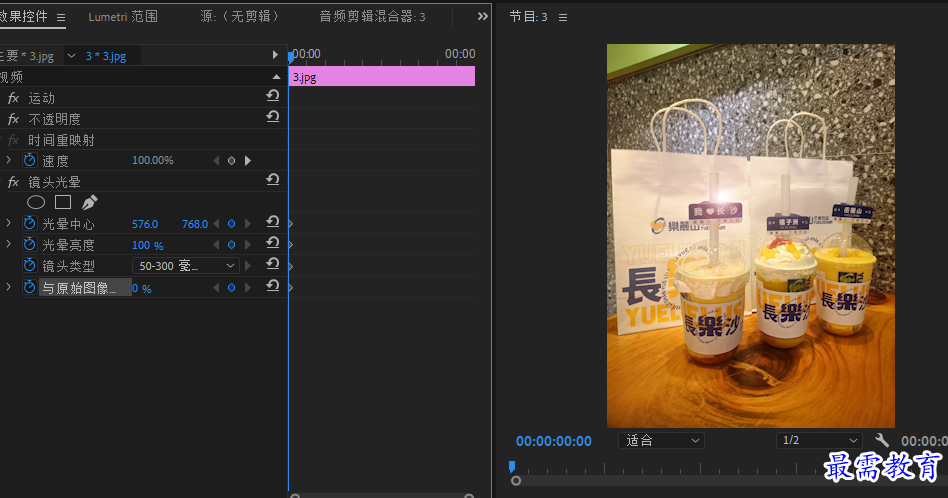
Task: Toggle 光晕中心 animation stopwatch
Action: (x=29, y=224)
